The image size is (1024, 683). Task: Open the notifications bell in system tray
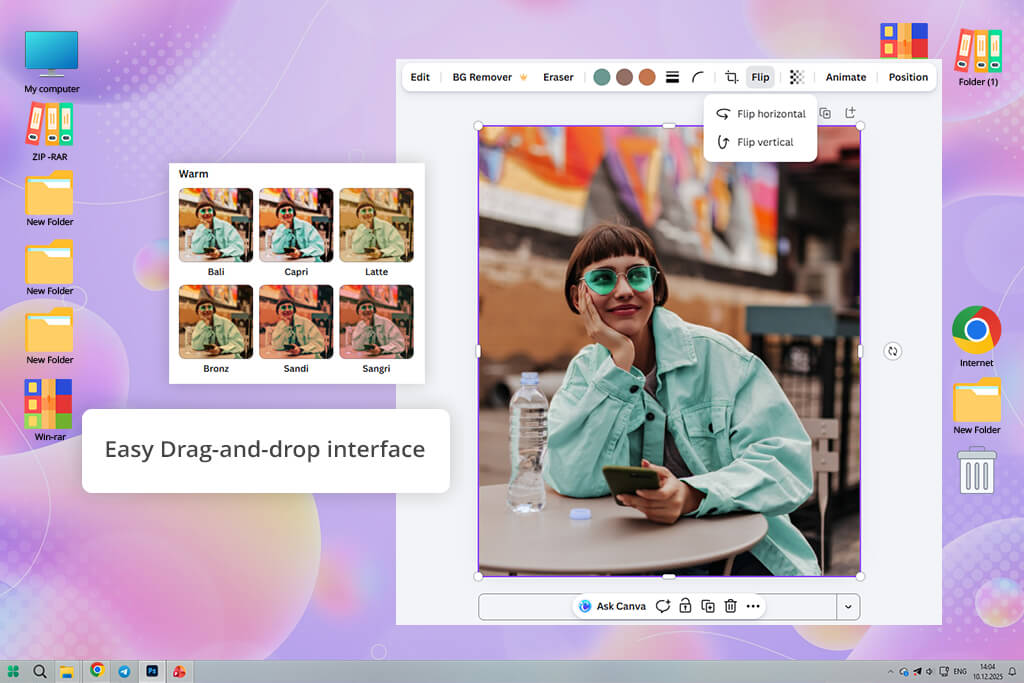pyautogui.click(x=1012, y=671)
